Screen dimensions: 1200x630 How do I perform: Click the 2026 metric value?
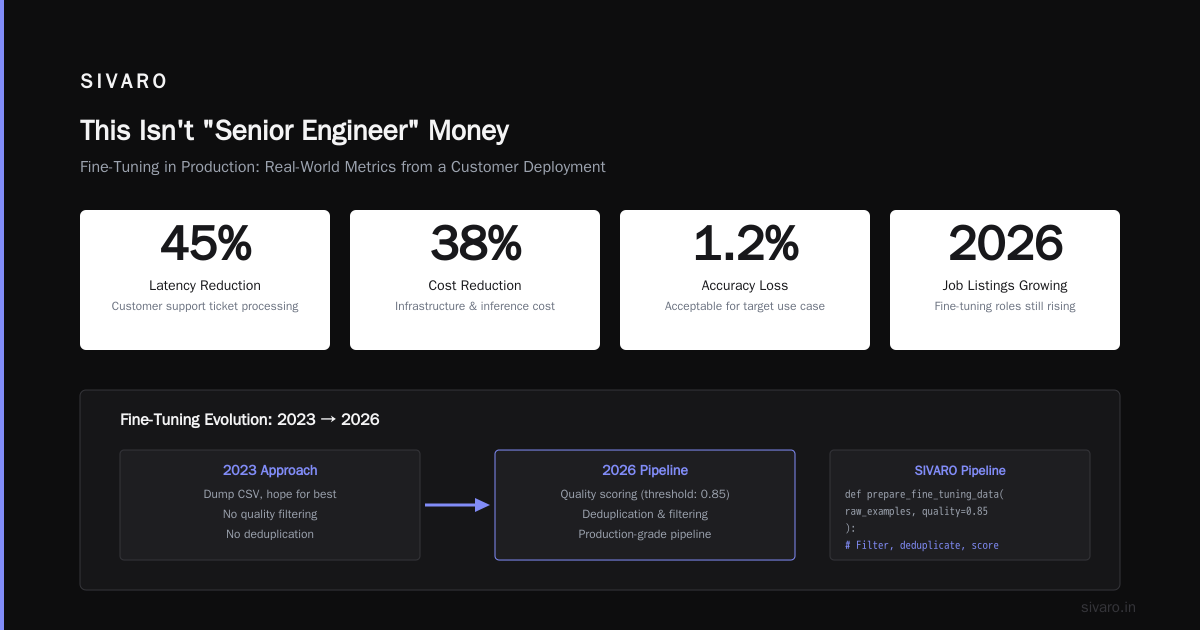pyautogui.click(x=1005, y=243)
